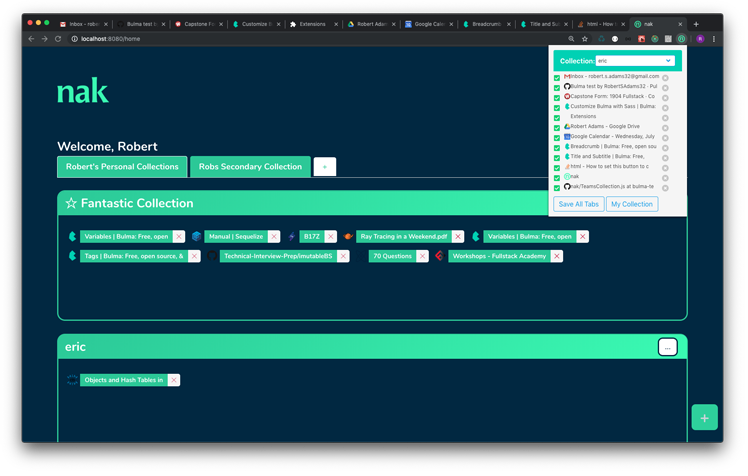Close the Inbox browser tab
The height and width of the screenshot is (476, 748).
pos(106,24)
